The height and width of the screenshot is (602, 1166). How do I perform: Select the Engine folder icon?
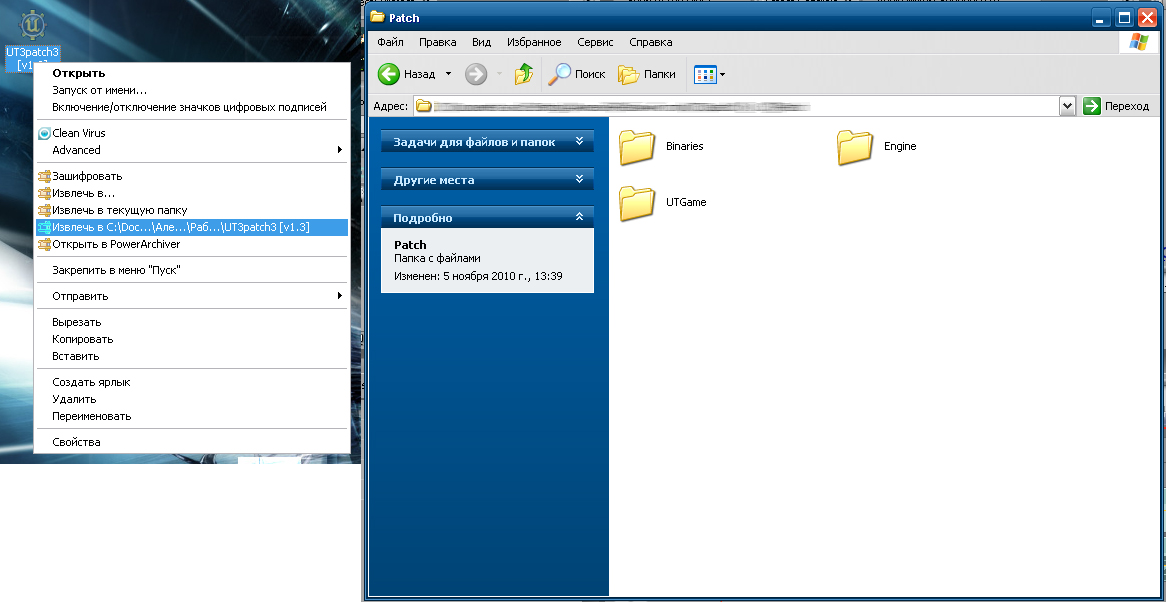[854, 147]
